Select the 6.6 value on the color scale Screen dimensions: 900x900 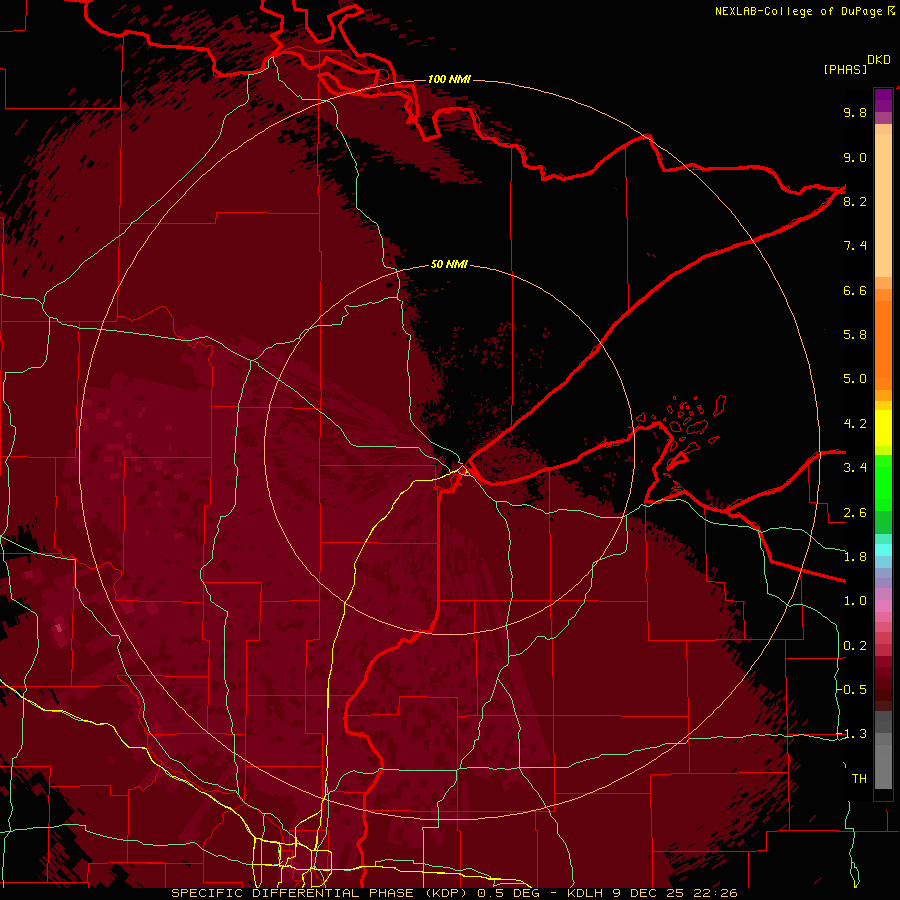(x=855, y=290)
